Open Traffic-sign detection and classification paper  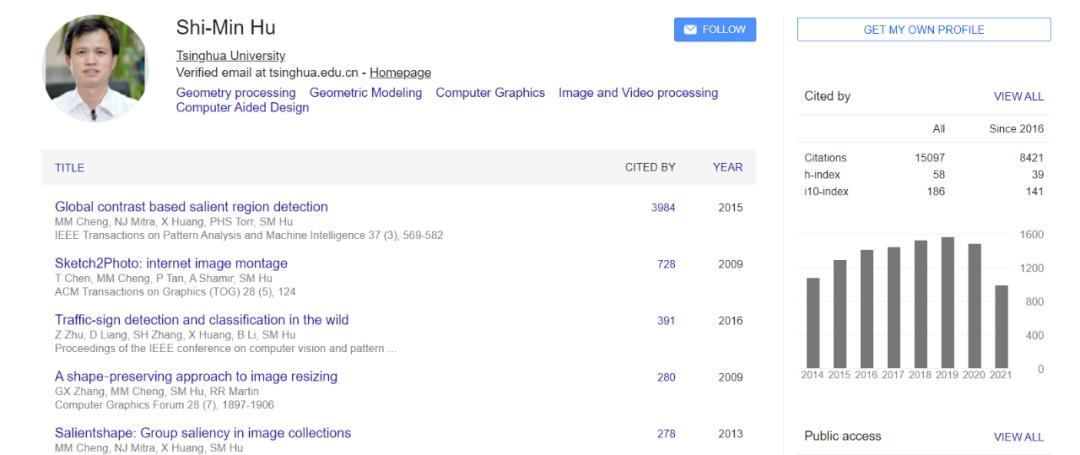201,320
